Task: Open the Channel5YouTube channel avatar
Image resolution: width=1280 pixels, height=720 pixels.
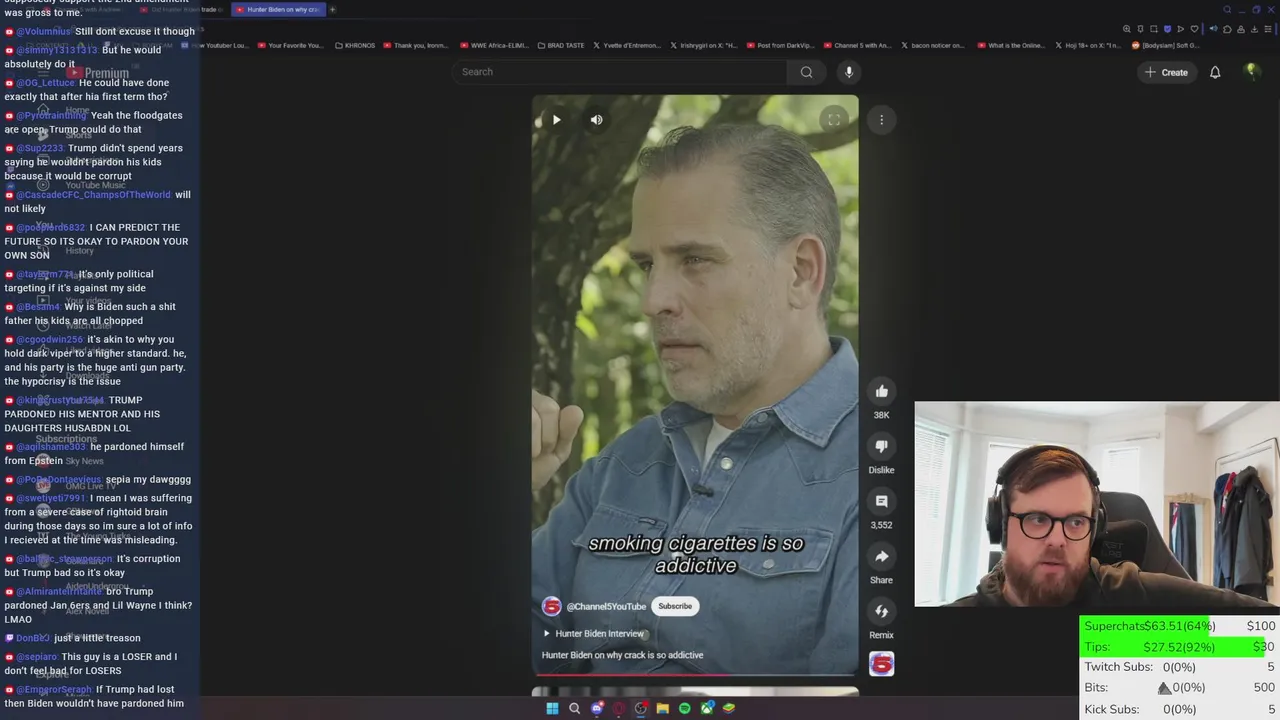Action: point(551,606)
